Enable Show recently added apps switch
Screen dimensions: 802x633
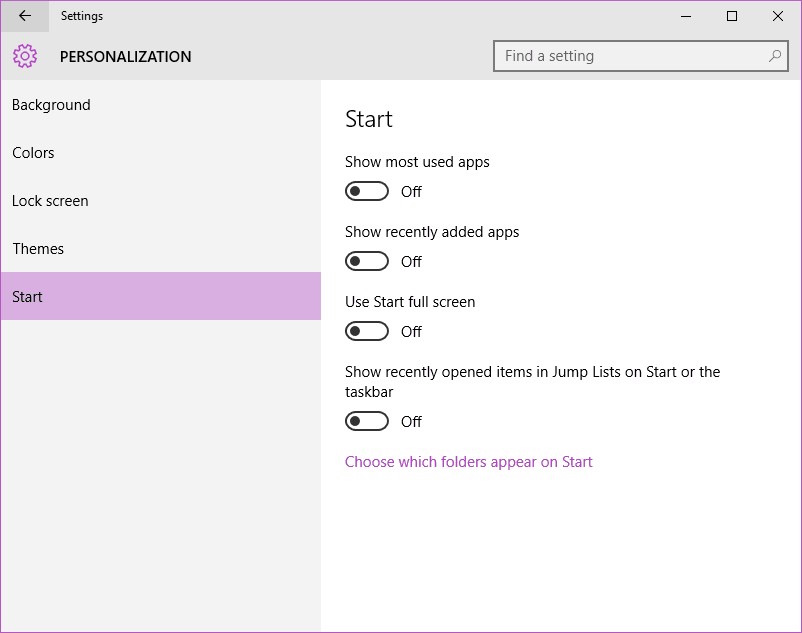(x=367, y=261)
